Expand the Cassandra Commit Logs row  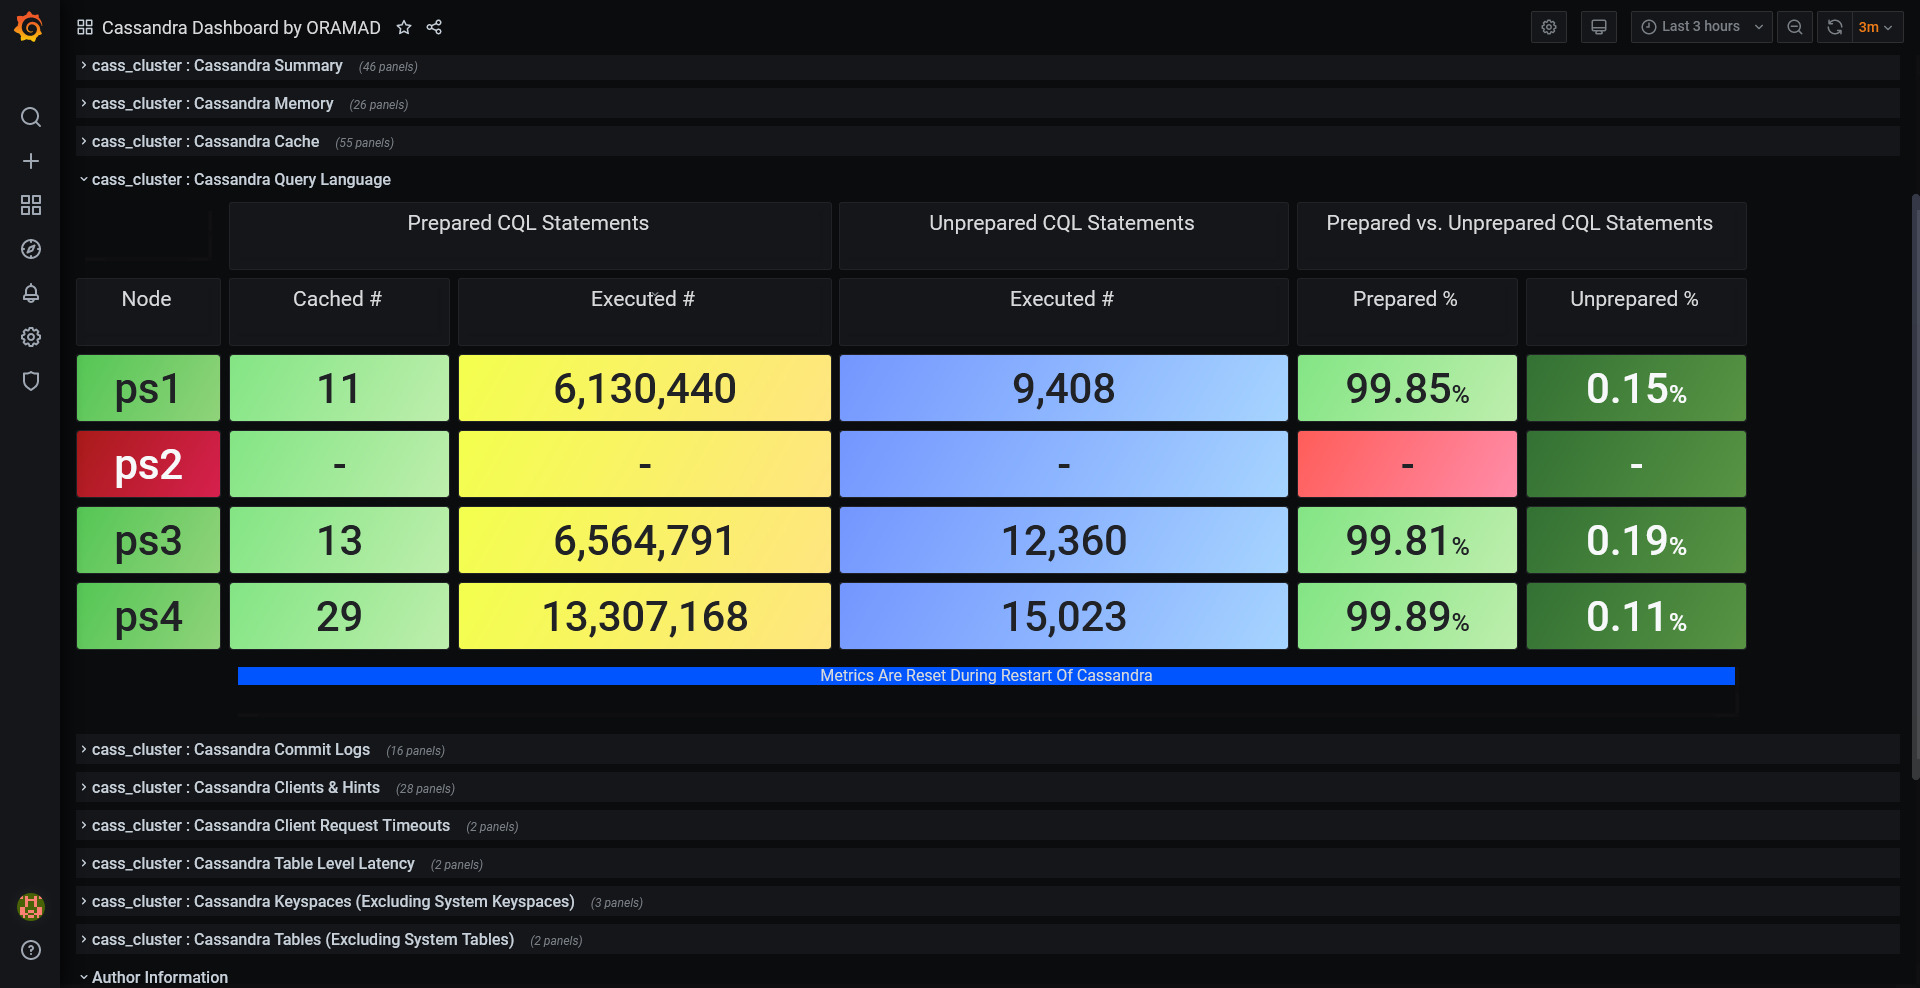click(231, 750)
